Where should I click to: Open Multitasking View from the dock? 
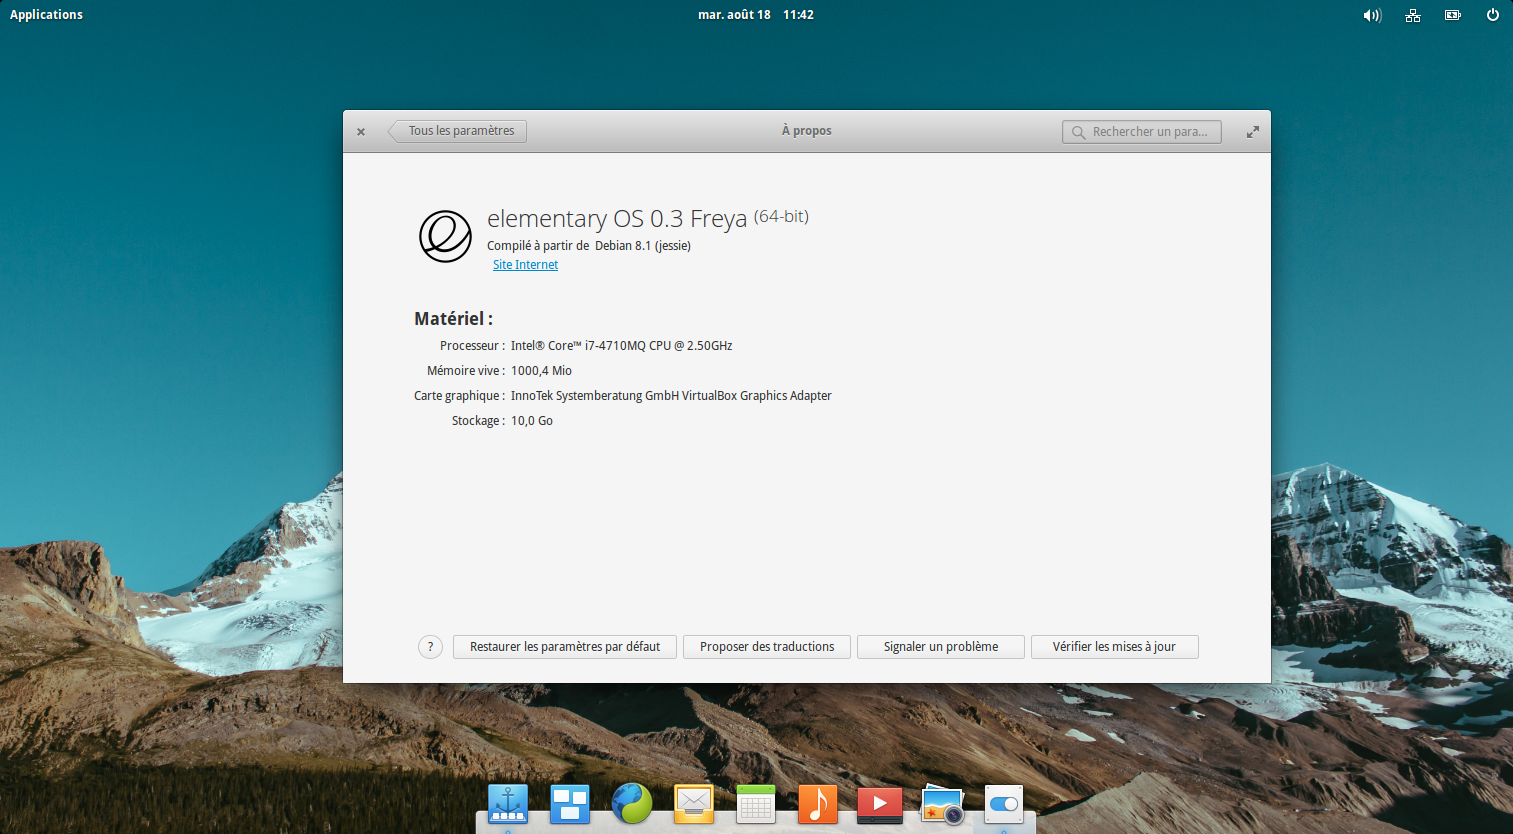point(570,804)
